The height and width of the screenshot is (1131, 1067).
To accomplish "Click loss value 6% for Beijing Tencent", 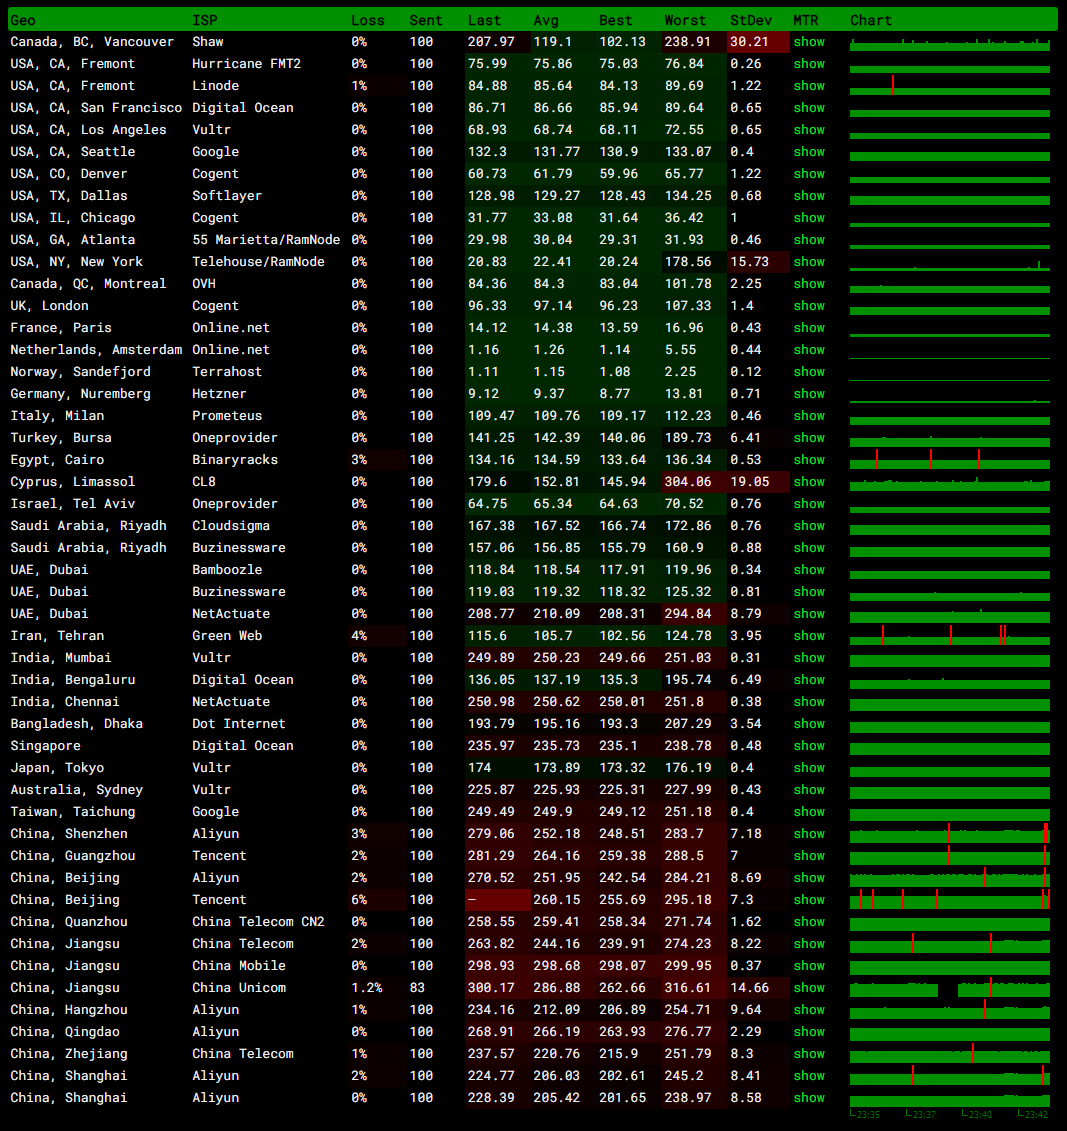I will (x=359, y=899).
